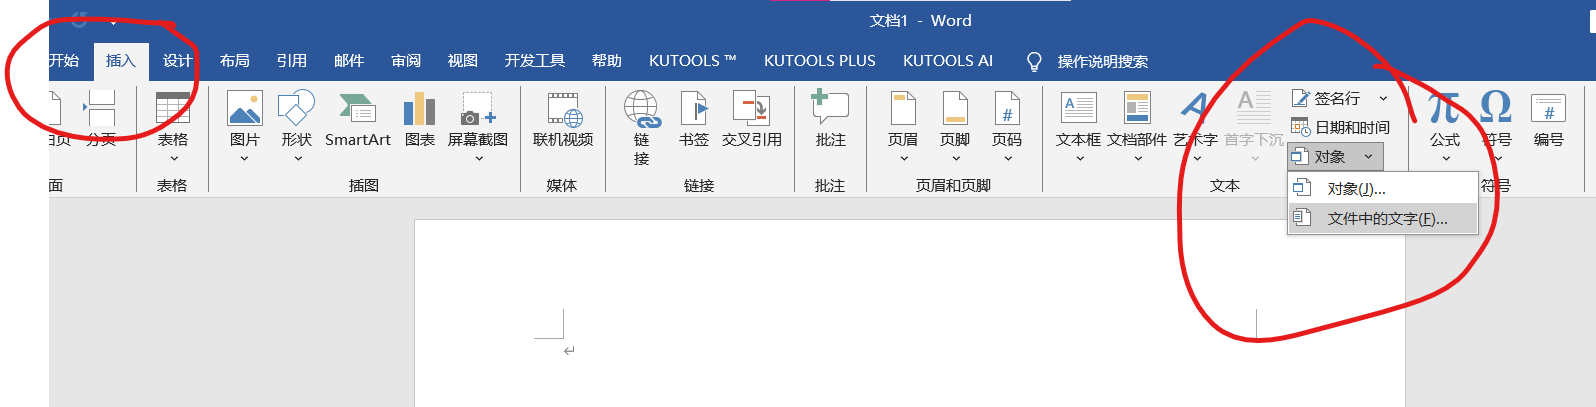Choose 对象(J)... from the dropdown menu

click(1382, 189)
